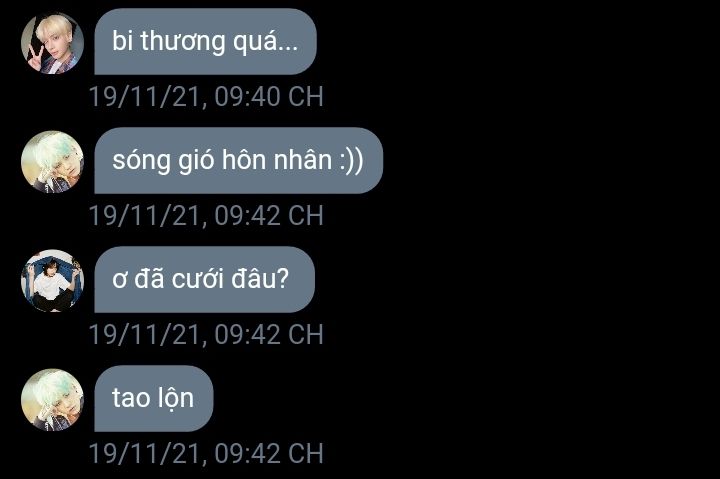720x479 pixels.
Task: Click the word 'thương' in the first bubble
Action: click(x=183, y=42)
